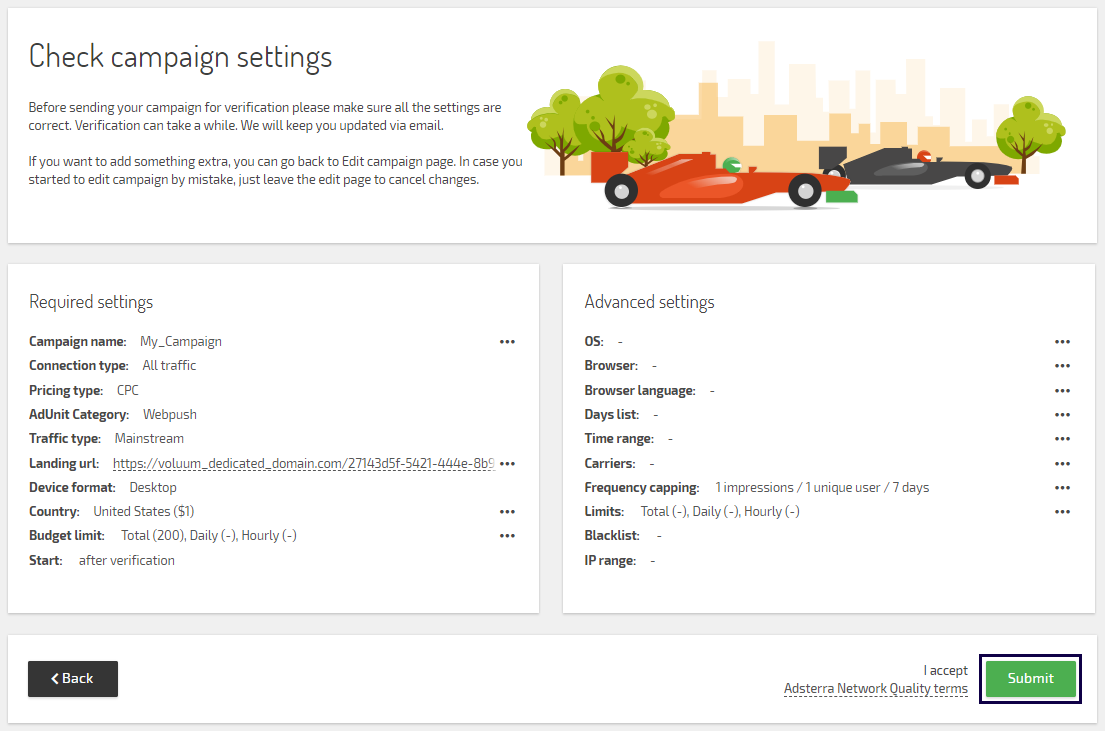Click the My_Campaign name value
Screen dimensions: 1105x731
pos(181,342)
